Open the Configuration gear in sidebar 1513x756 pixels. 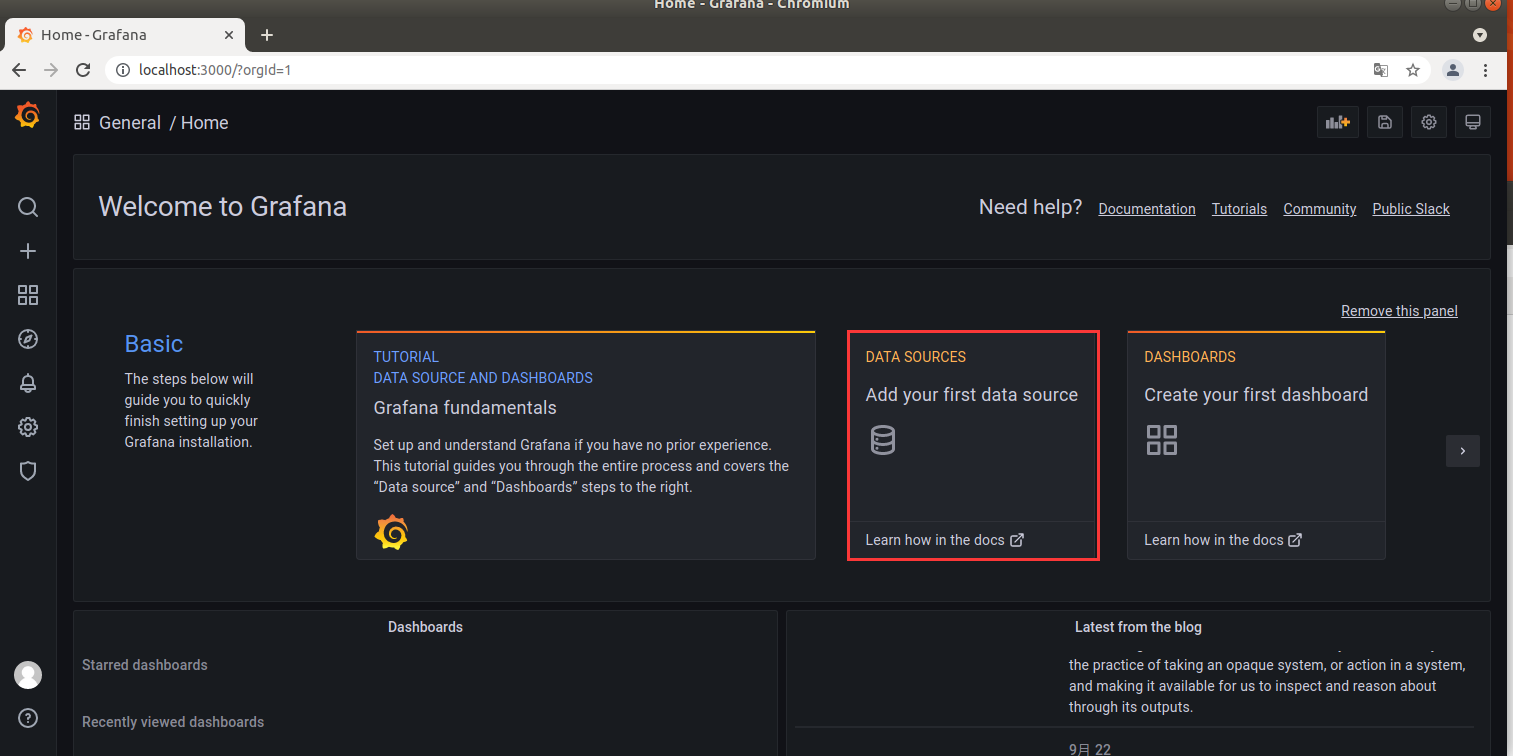pos(28,427)
